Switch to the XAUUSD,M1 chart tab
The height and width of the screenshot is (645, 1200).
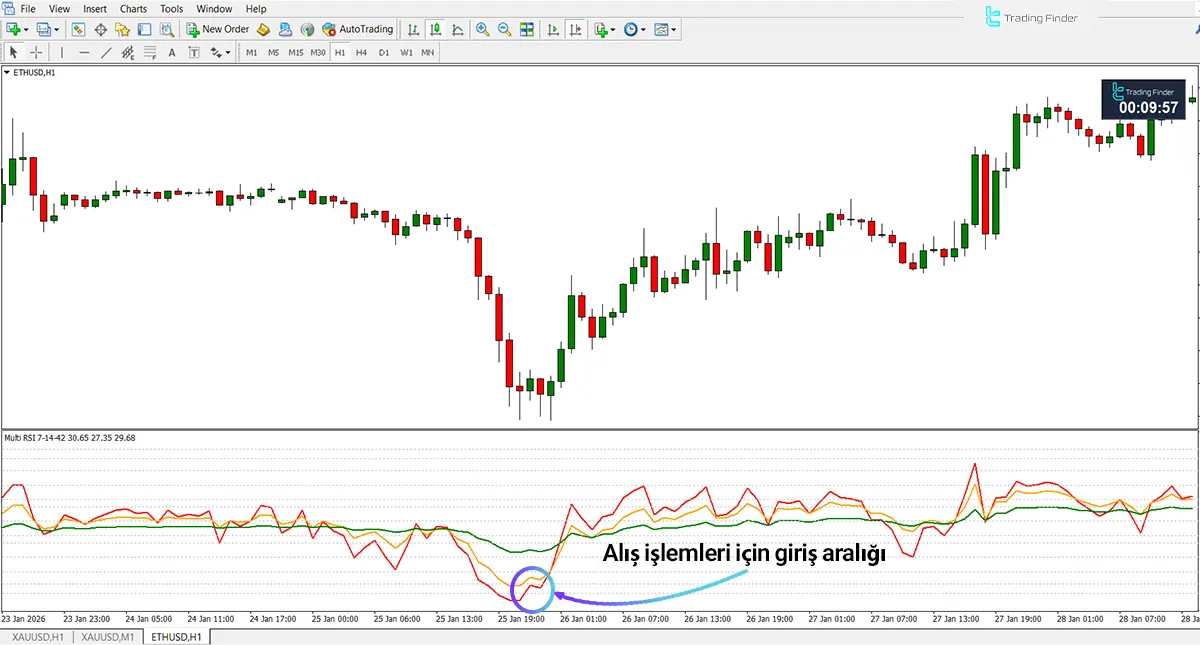(x=106, y=635)
